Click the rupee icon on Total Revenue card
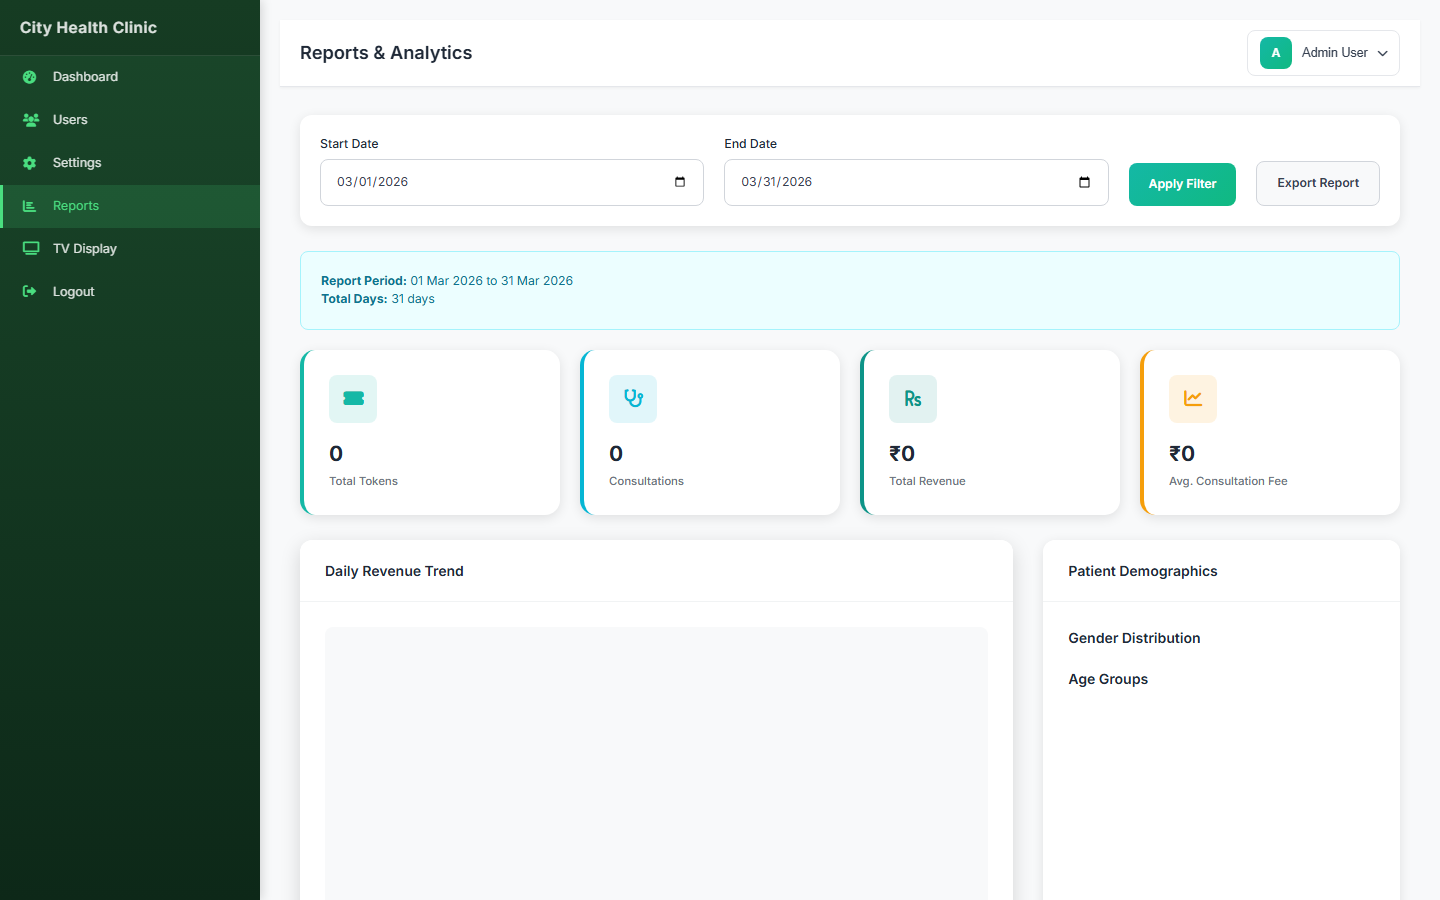The height and width of the screenshot is (900, 1440). click(913, 398)
